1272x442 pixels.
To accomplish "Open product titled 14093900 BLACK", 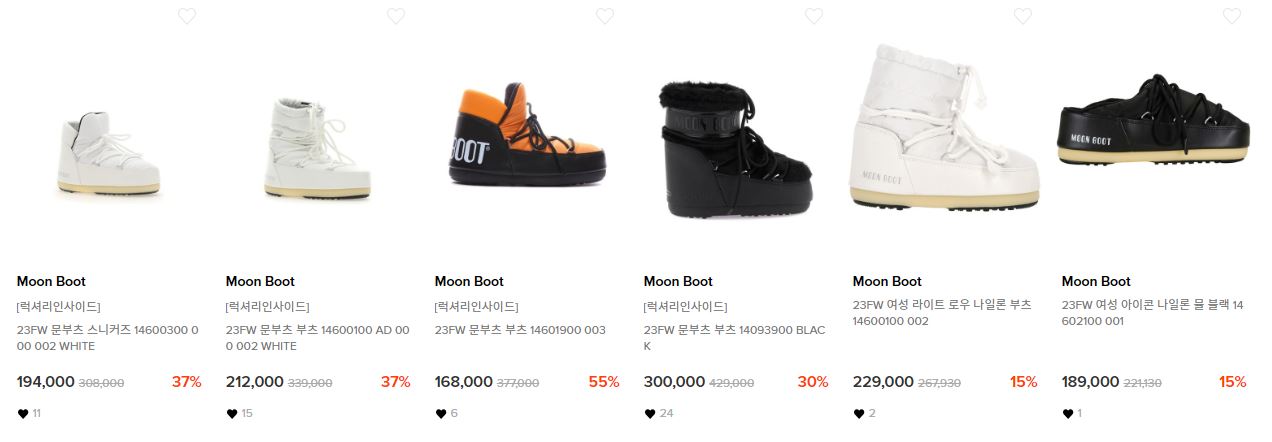I will pyautogui.click(x=735, y=338).
